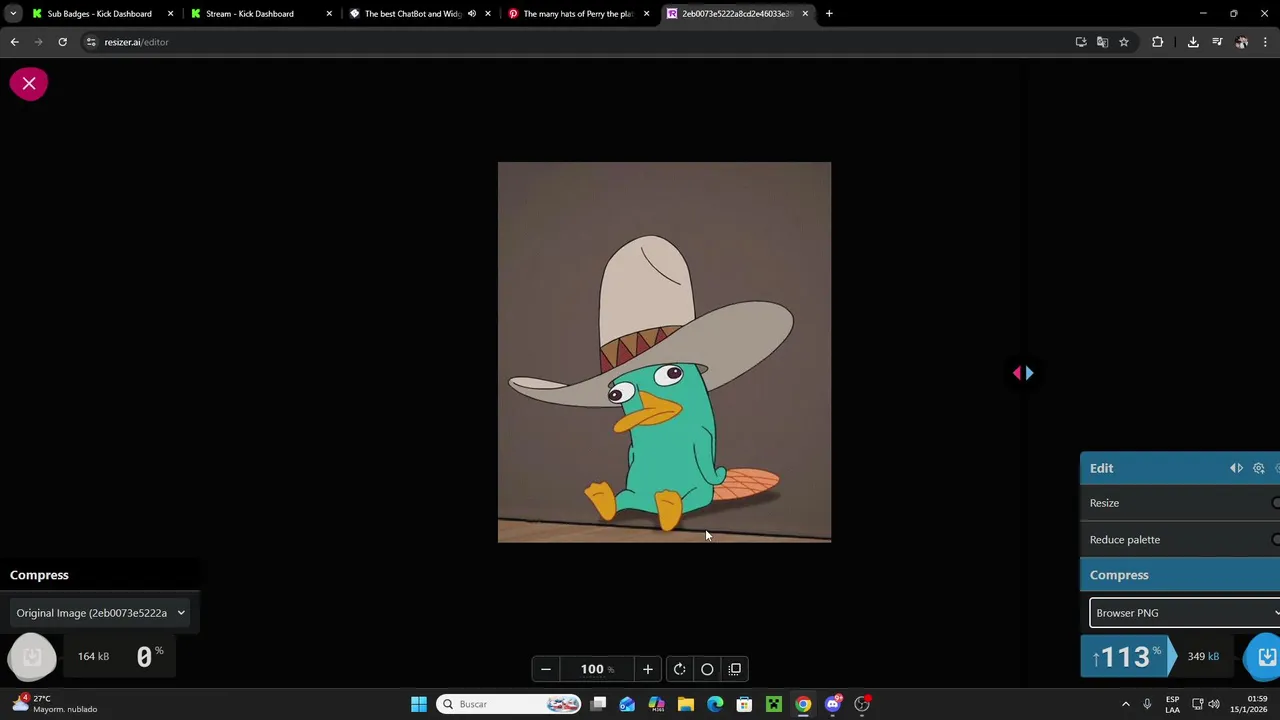This screenshot has height=720, width=1280.
Task: Click the right Compress section header
Action: pyautogui.click(x=1180, y=575)
